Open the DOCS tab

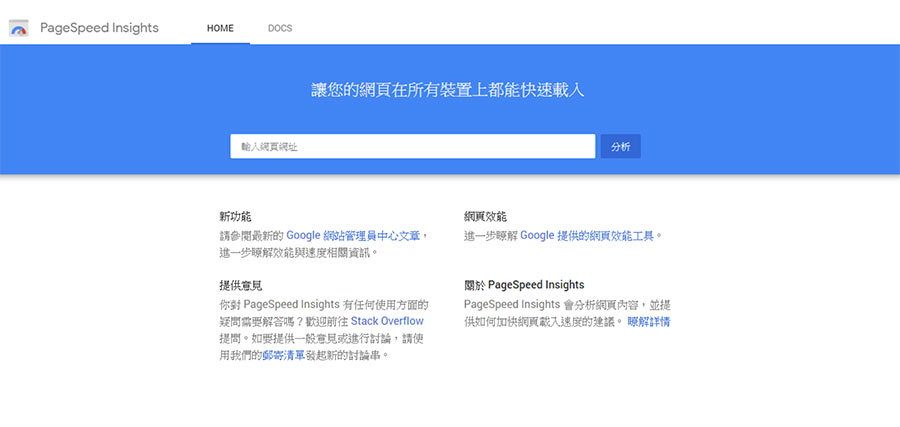(280, 28)
